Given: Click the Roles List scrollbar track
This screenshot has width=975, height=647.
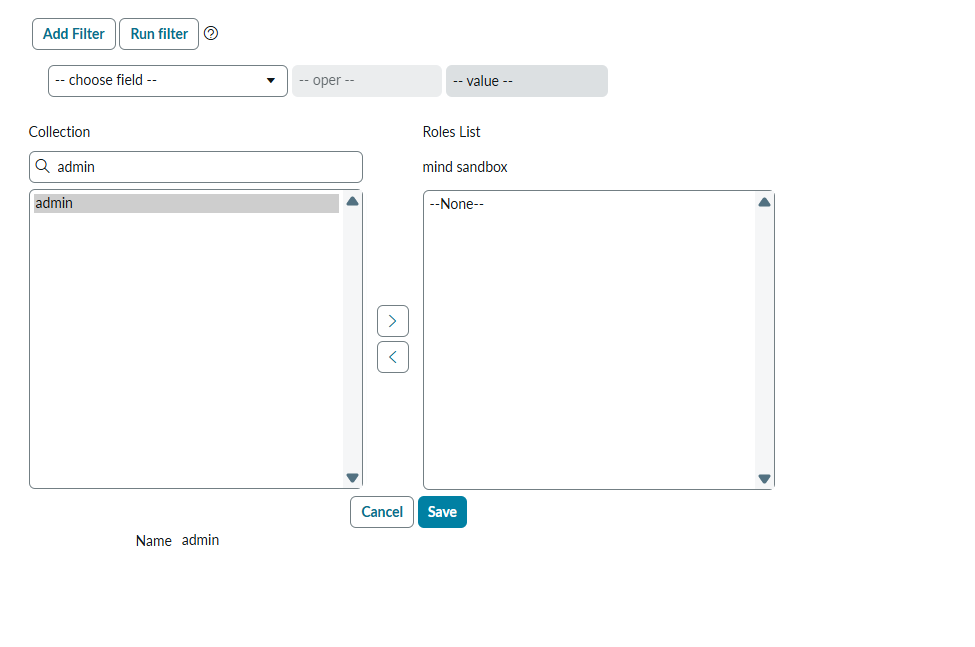Looking at the screenshot, I should point(764,340).
